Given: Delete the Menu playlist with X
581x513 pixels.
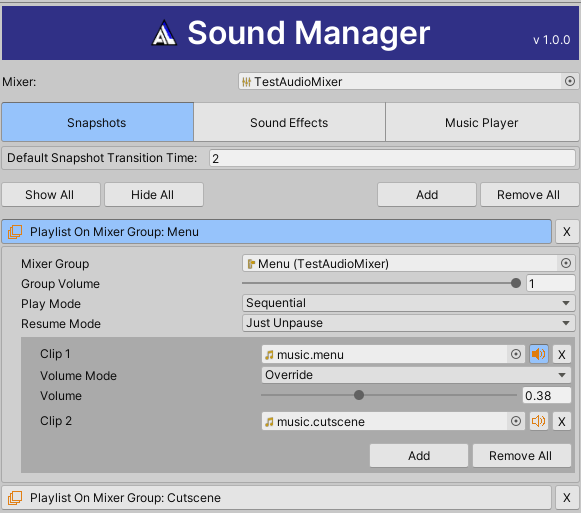Looking at the screenshot, I should click(x=567, y=232).
